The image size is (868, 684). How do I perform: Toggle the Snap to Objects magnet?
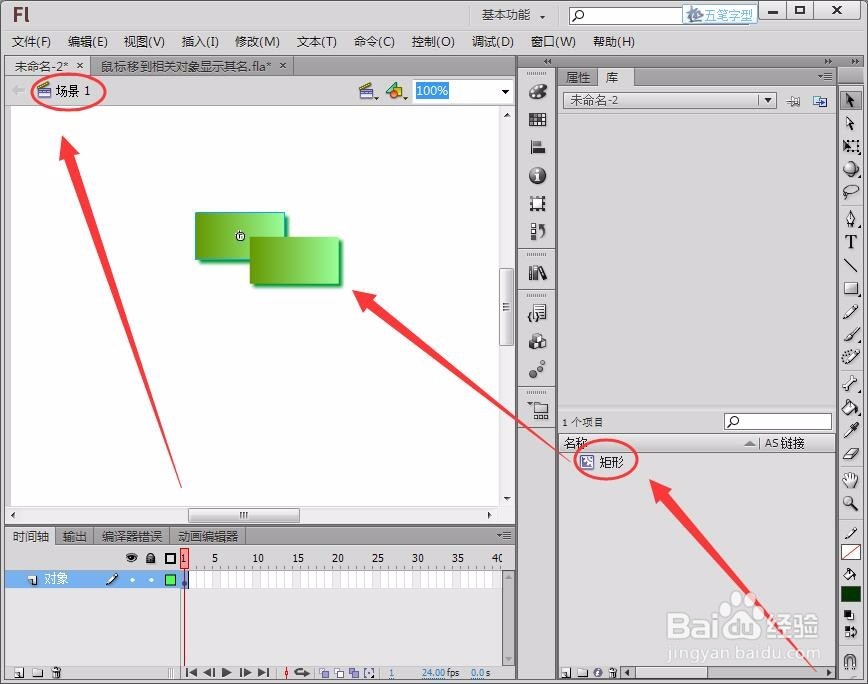pos(850,660)
